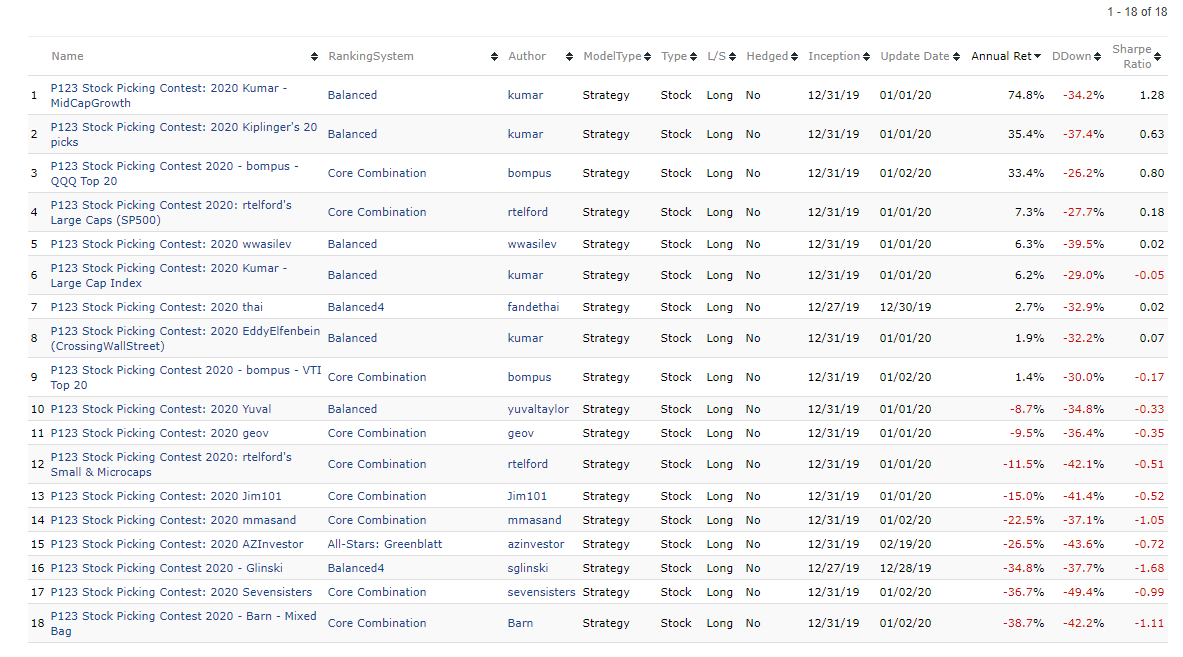
Task: Open author sevensisters profile
Action: coord(541,593)
